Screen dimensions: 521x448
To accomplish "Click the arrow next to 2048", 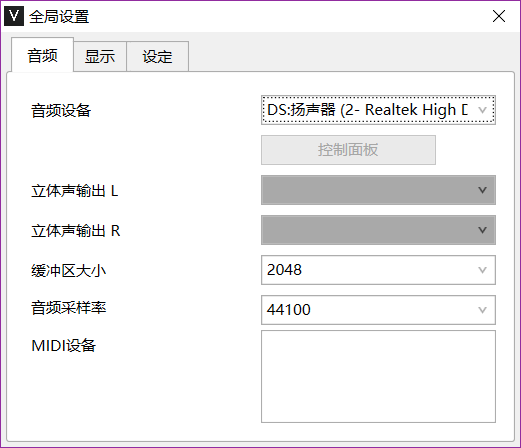I will [482, 270].
